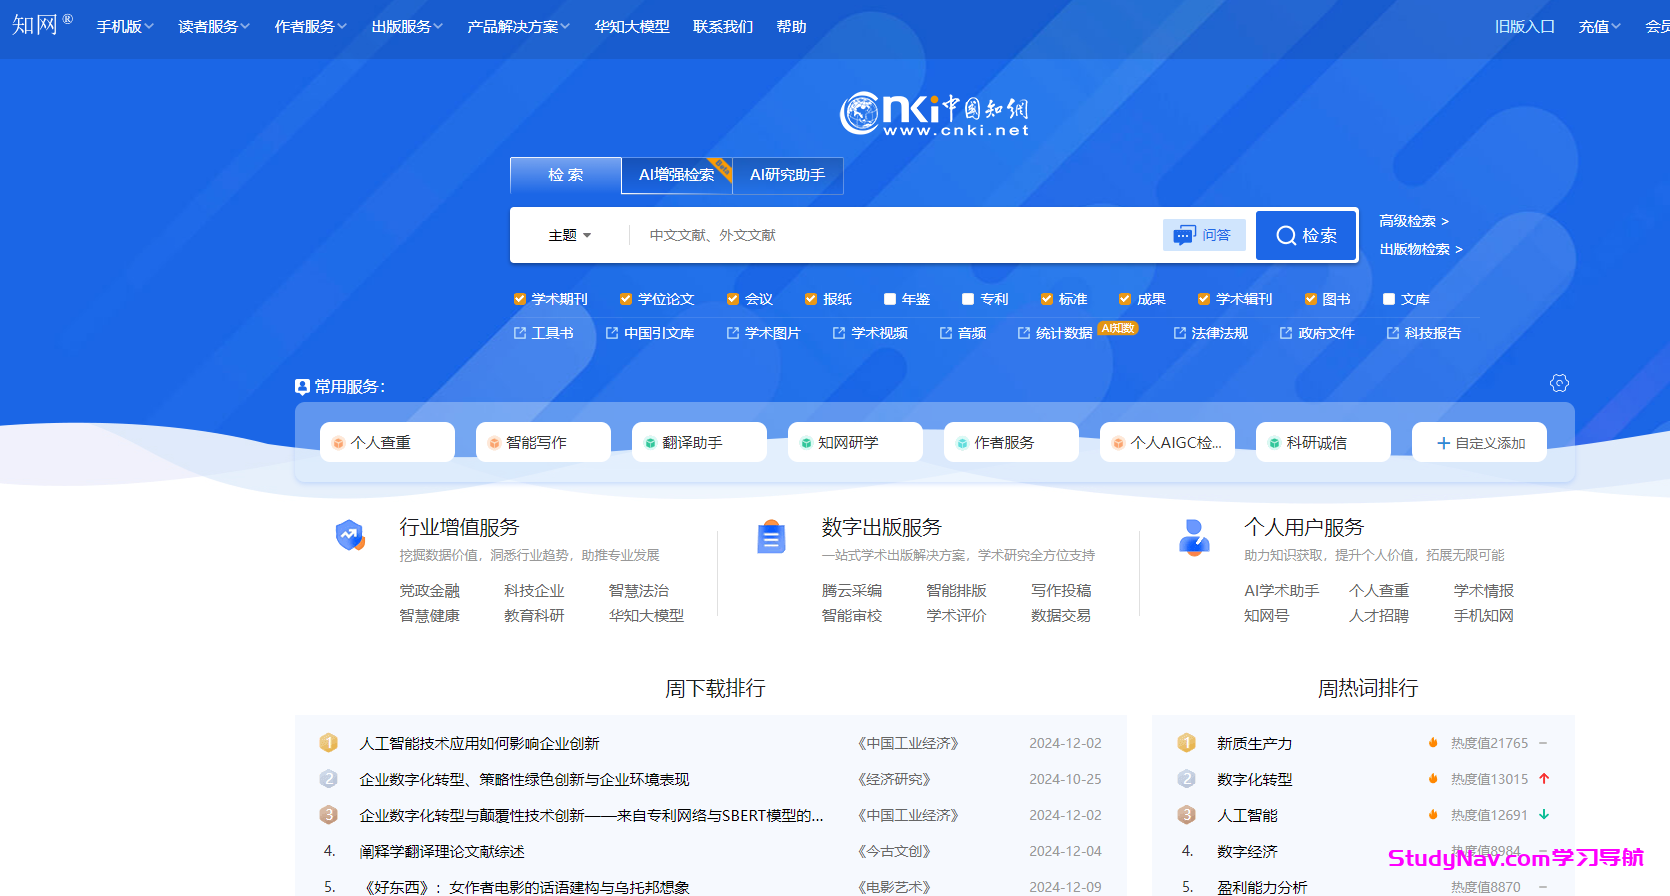
Task: Expand the 读者服务 dropdown menu
Action: (214, 27)
